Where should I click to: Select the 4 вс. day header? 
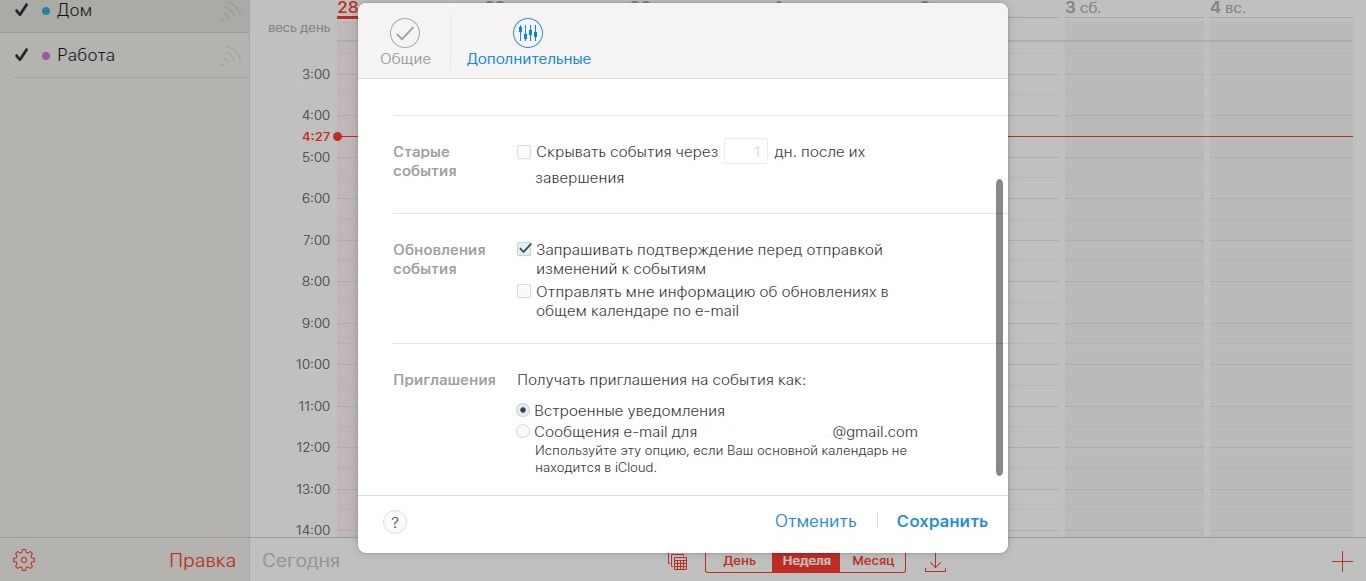[x=1229, y=8]
